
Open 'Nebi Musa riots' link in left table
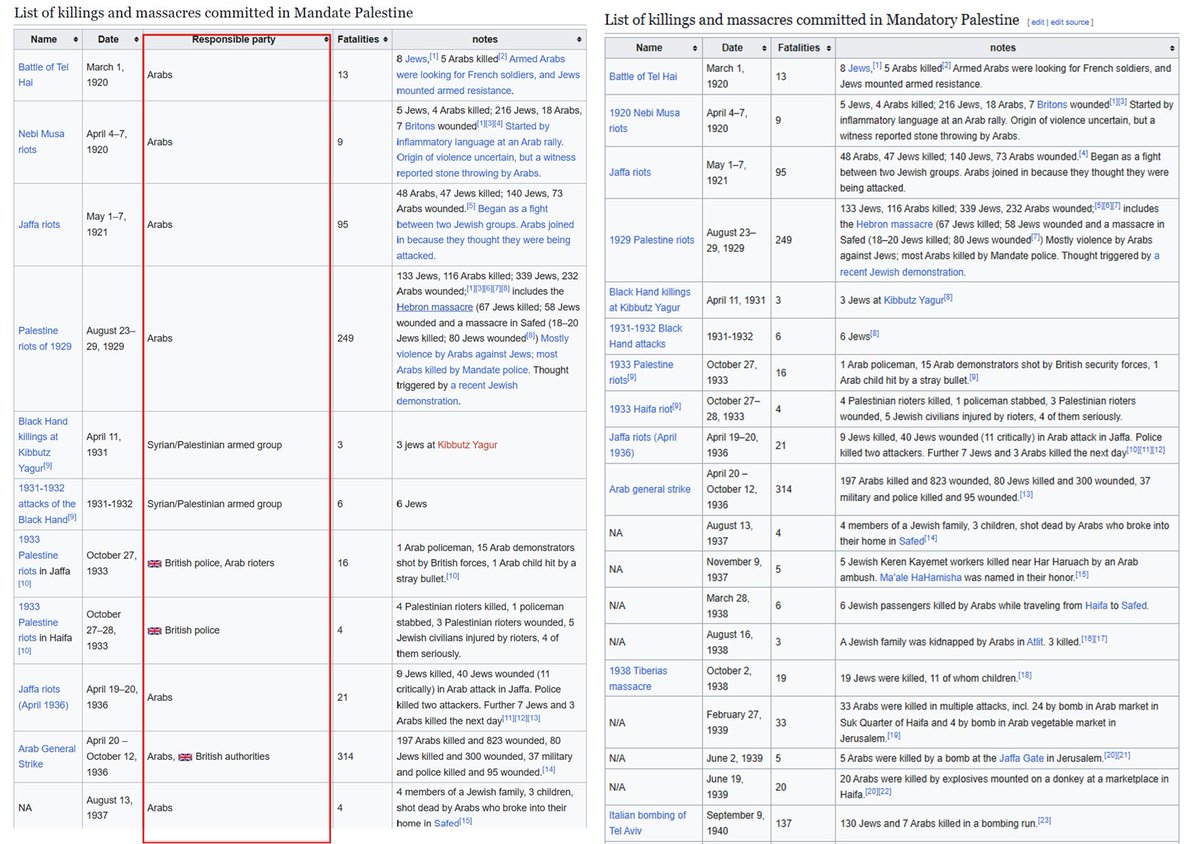(40, 140)
